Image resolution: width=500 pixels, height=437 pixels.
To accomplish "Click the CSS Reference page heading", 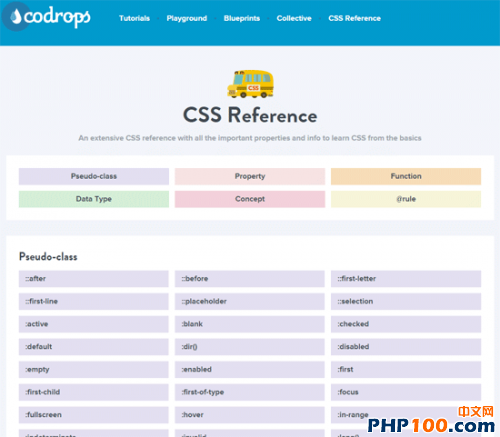I will coord(250,115).
